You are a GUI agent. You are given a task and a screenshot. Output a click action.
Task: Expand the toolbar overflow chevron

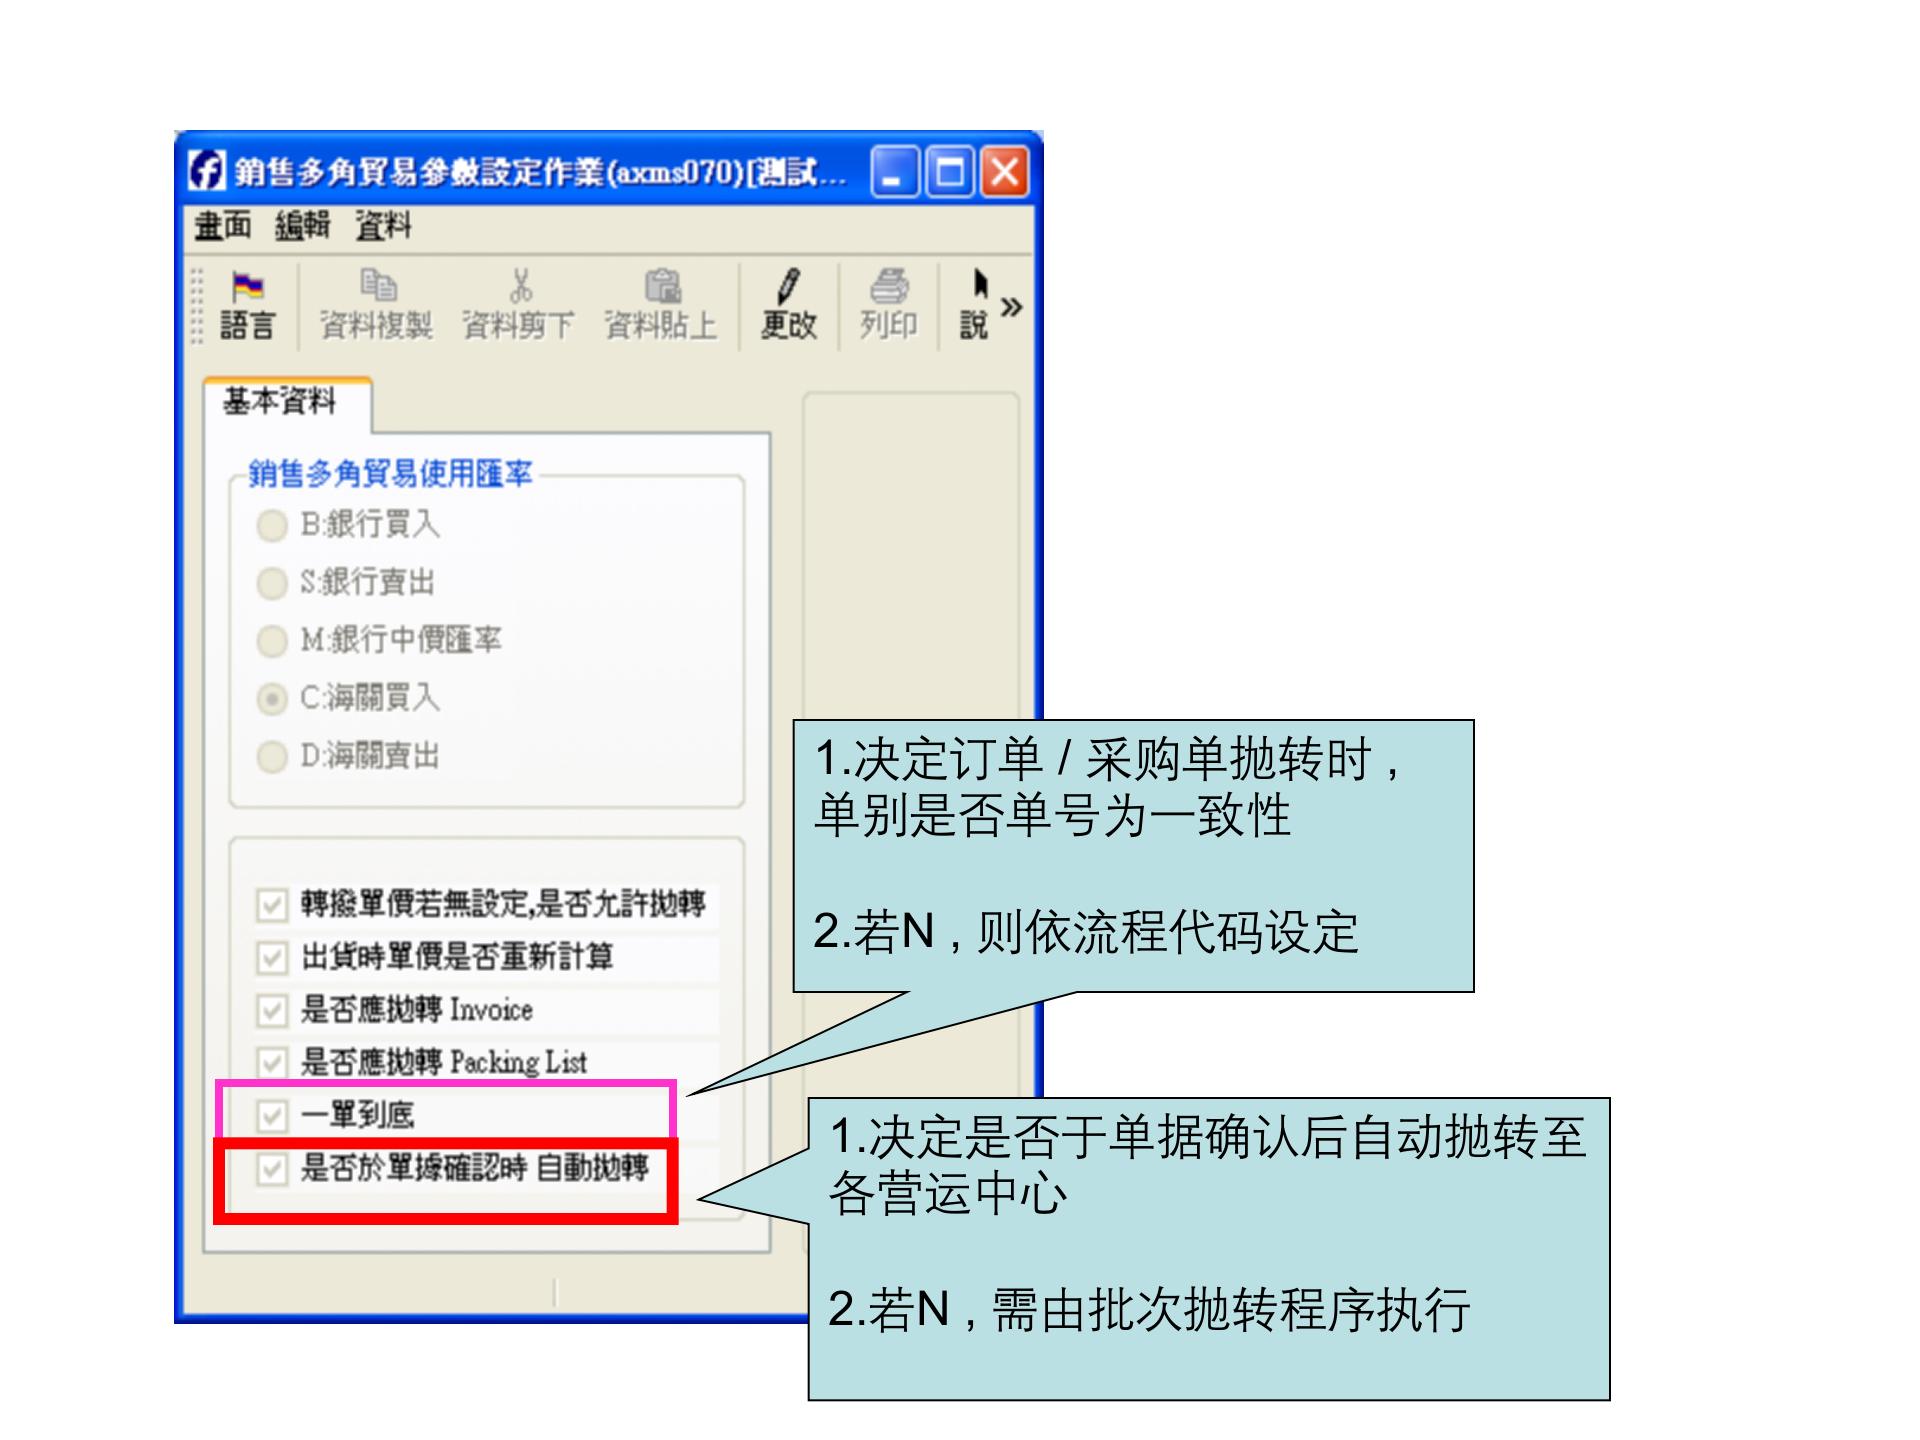pyautogui.click(x=1013, y=306)
